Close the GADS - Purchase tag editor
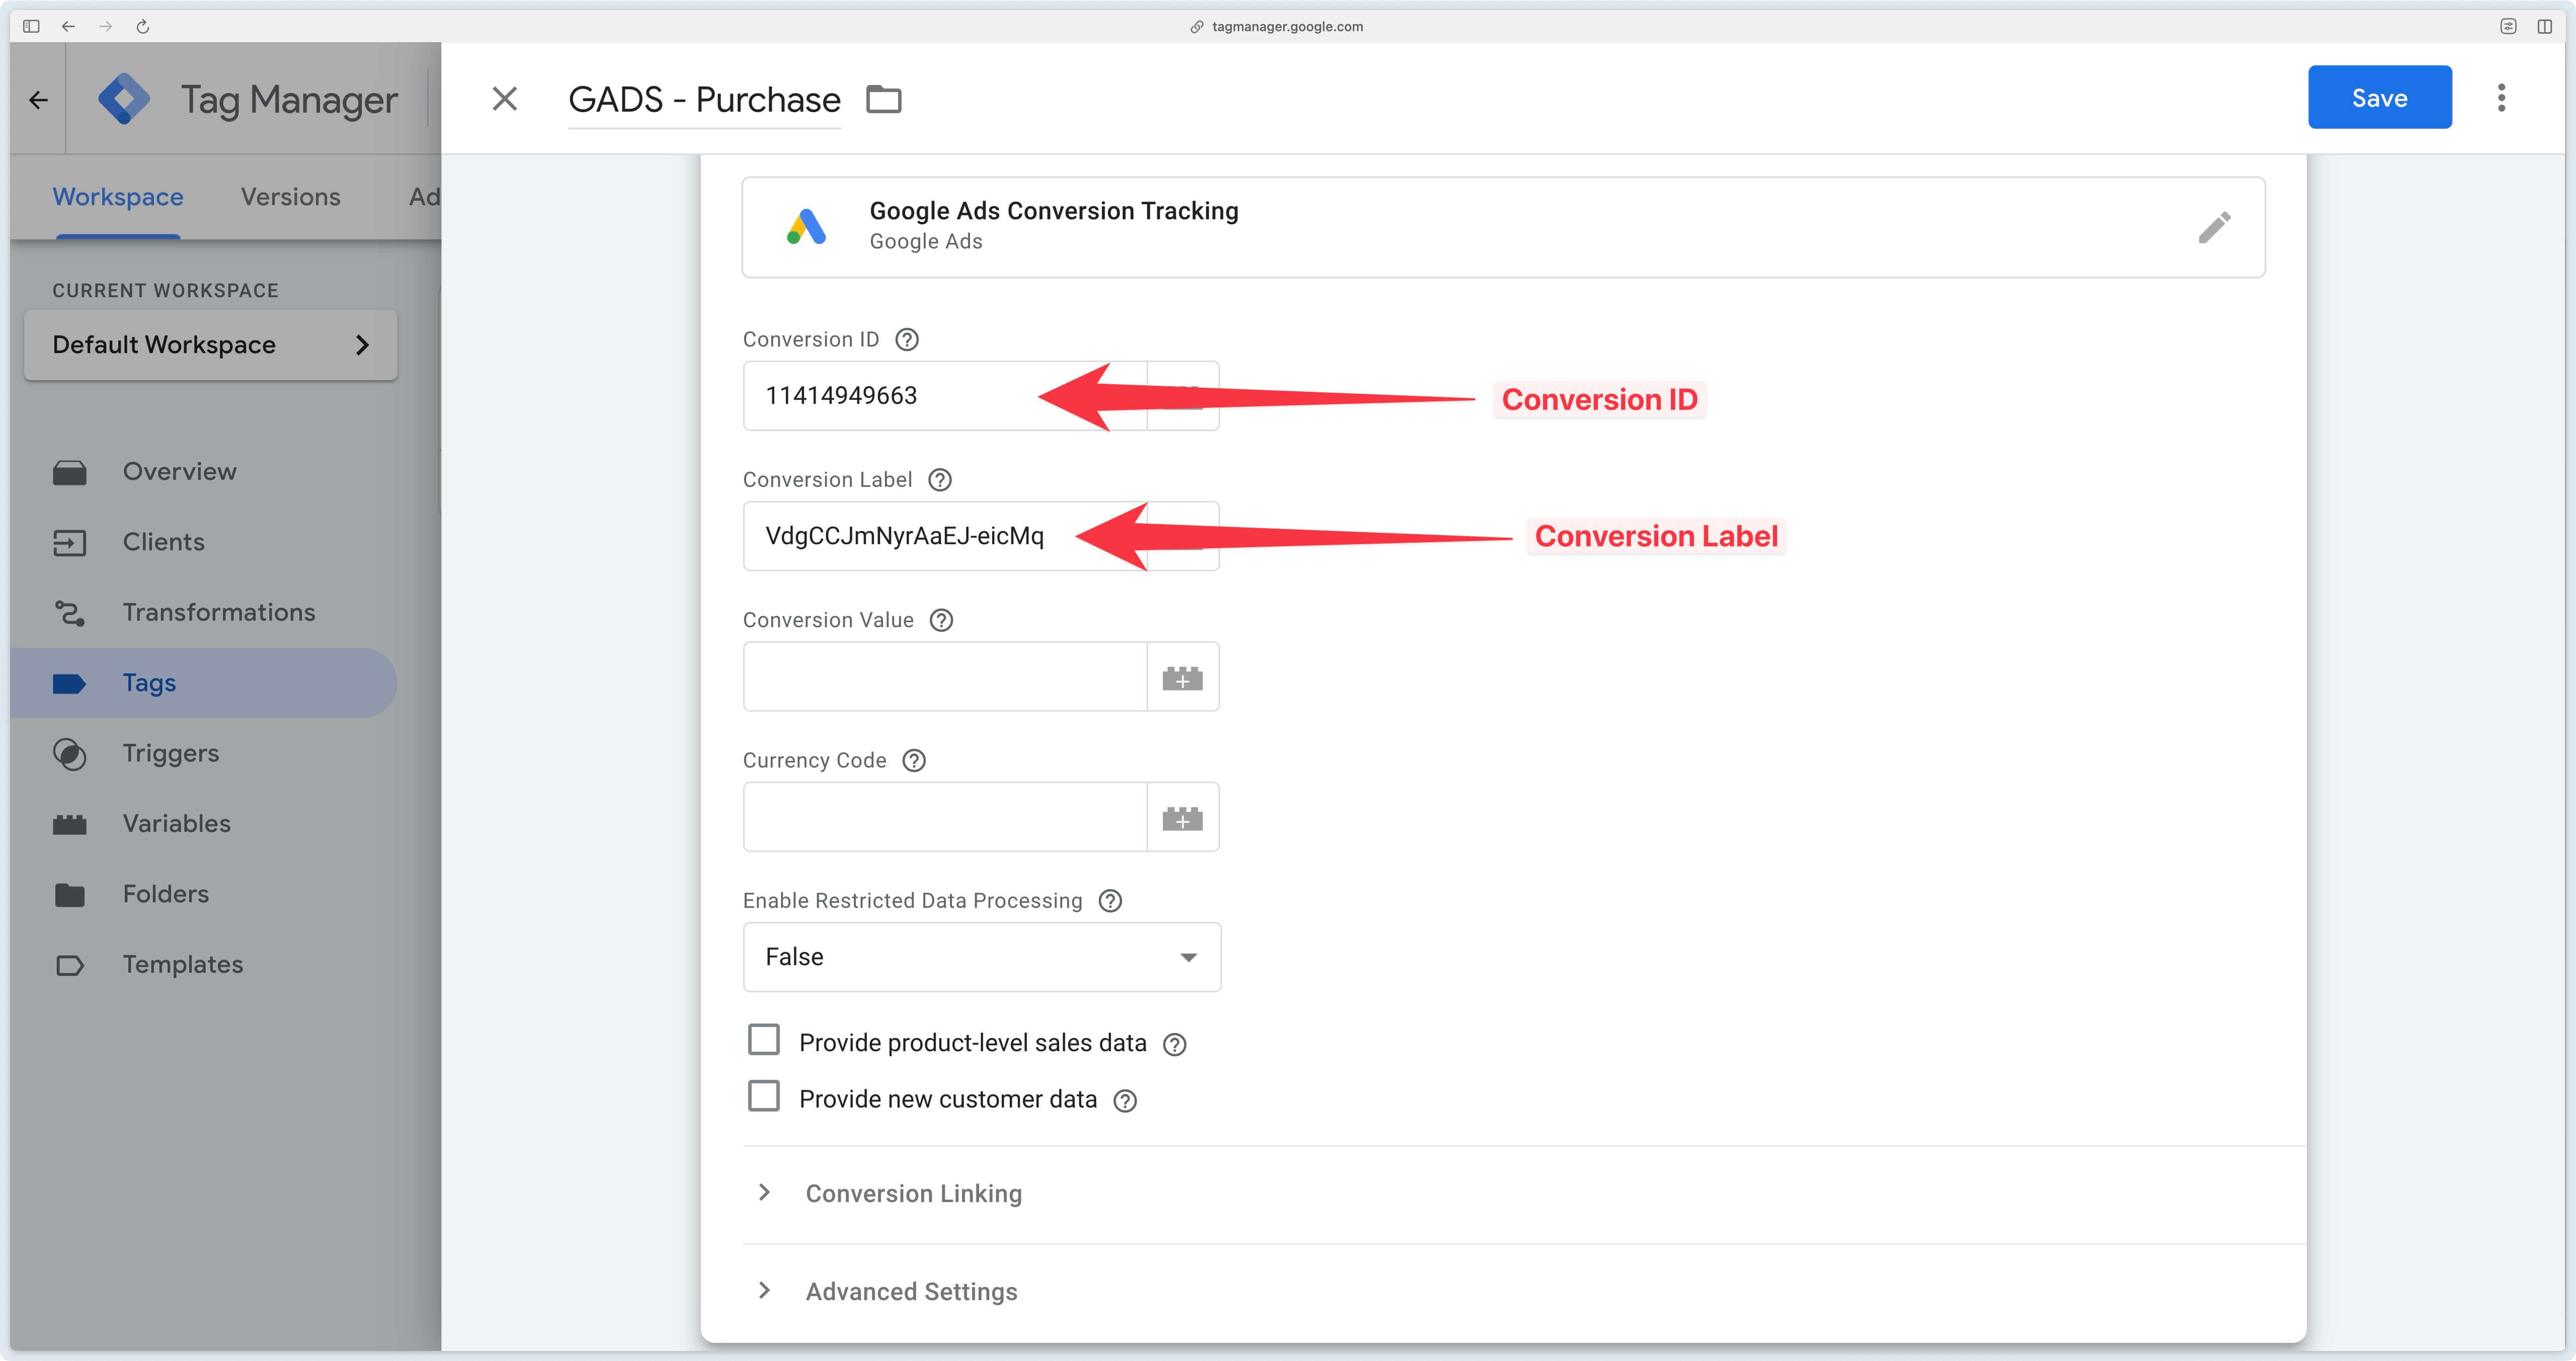This screenshot has height=1361, width=2576. click(505, 98)
